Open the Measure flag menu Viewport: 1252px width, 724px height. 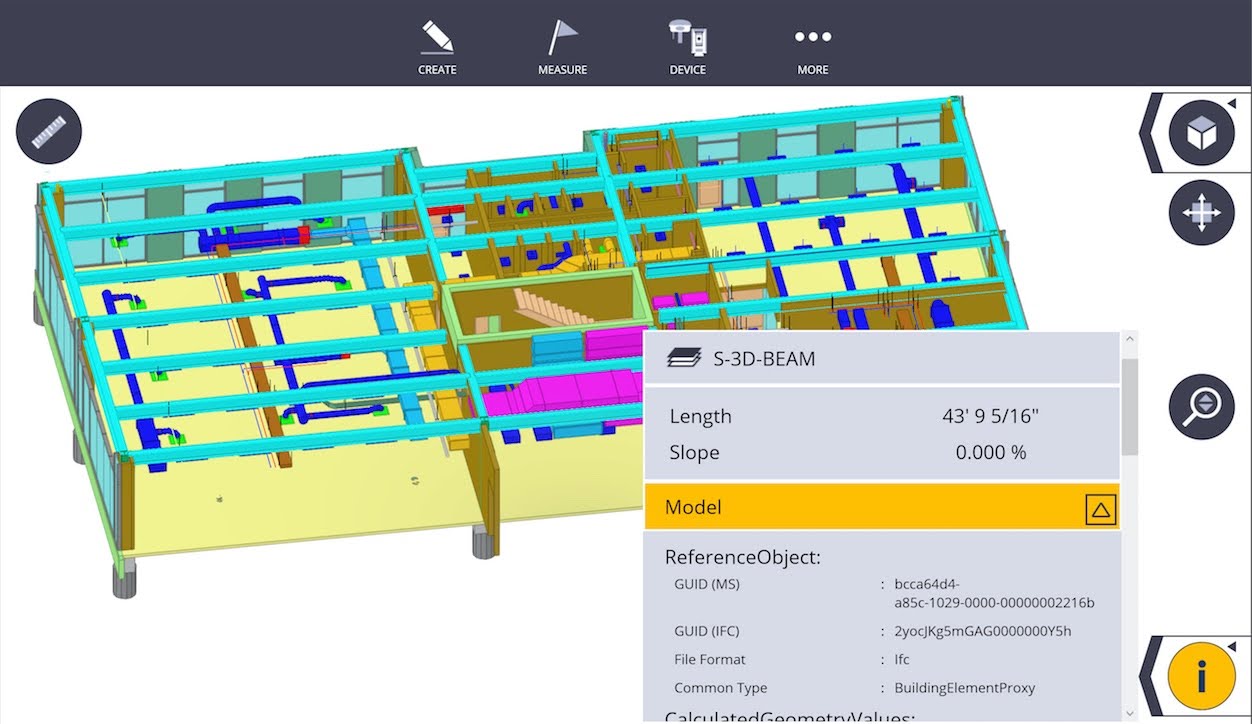click(562, 46)
